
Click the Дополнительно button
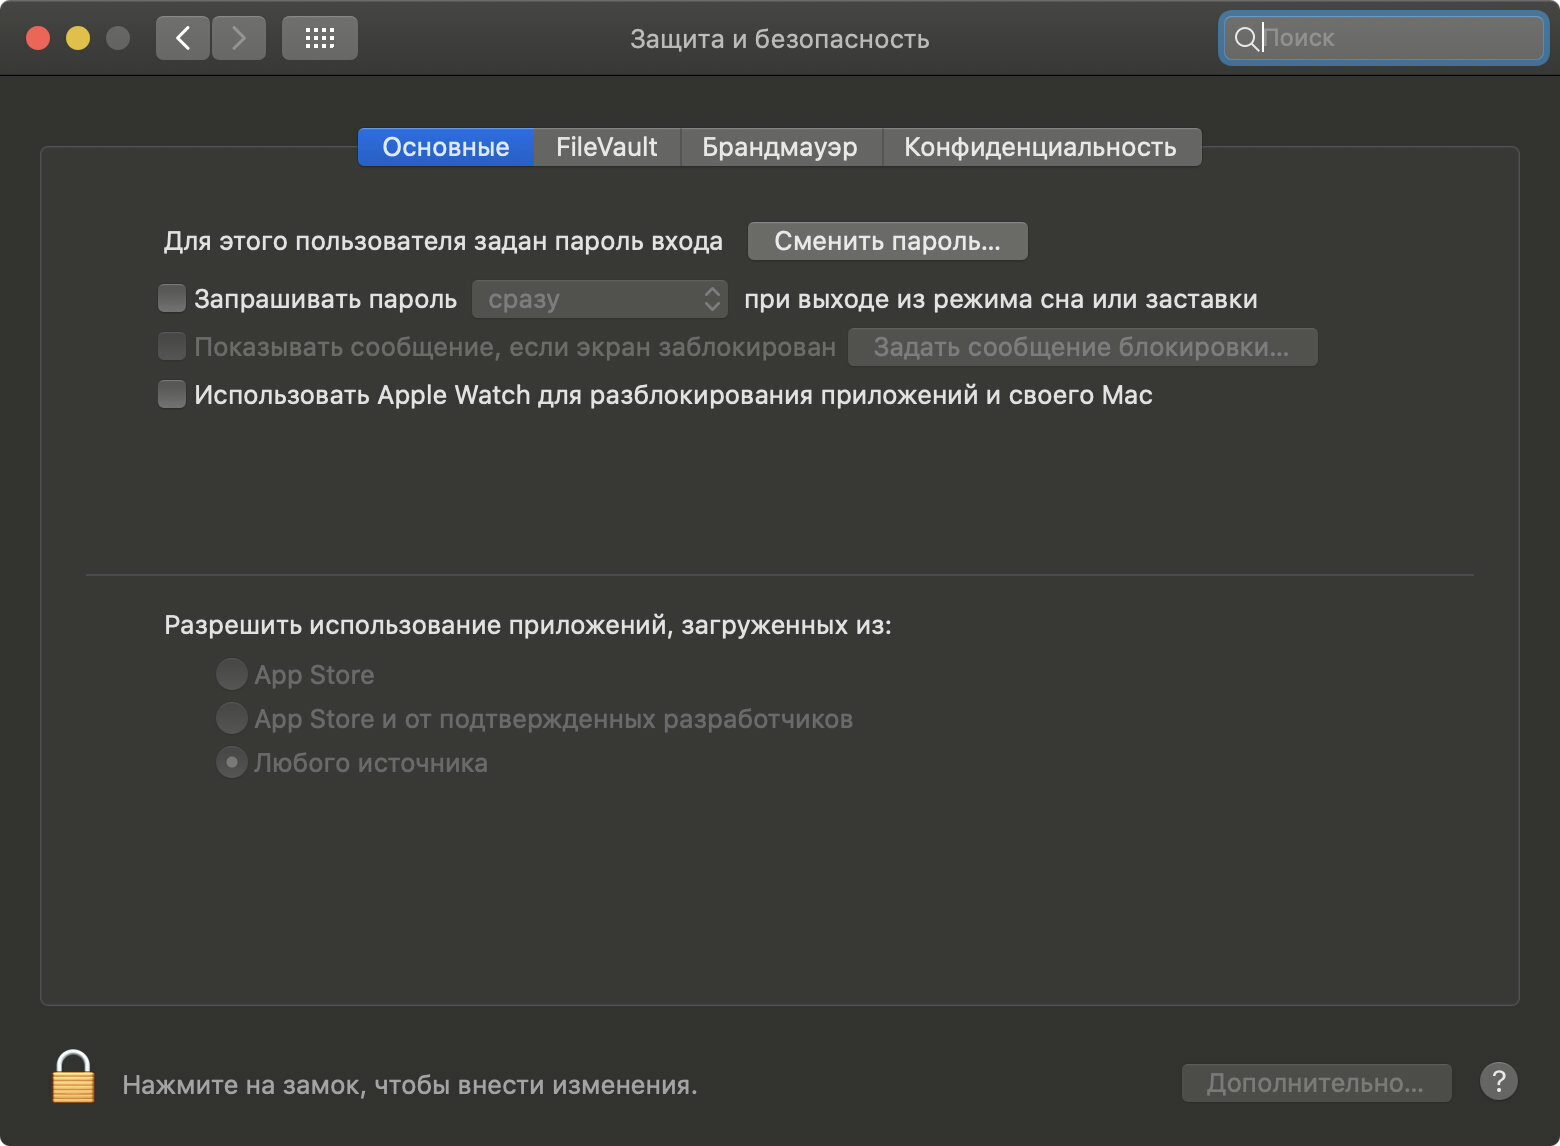pyautogui.click(x=1316, y=1083)
